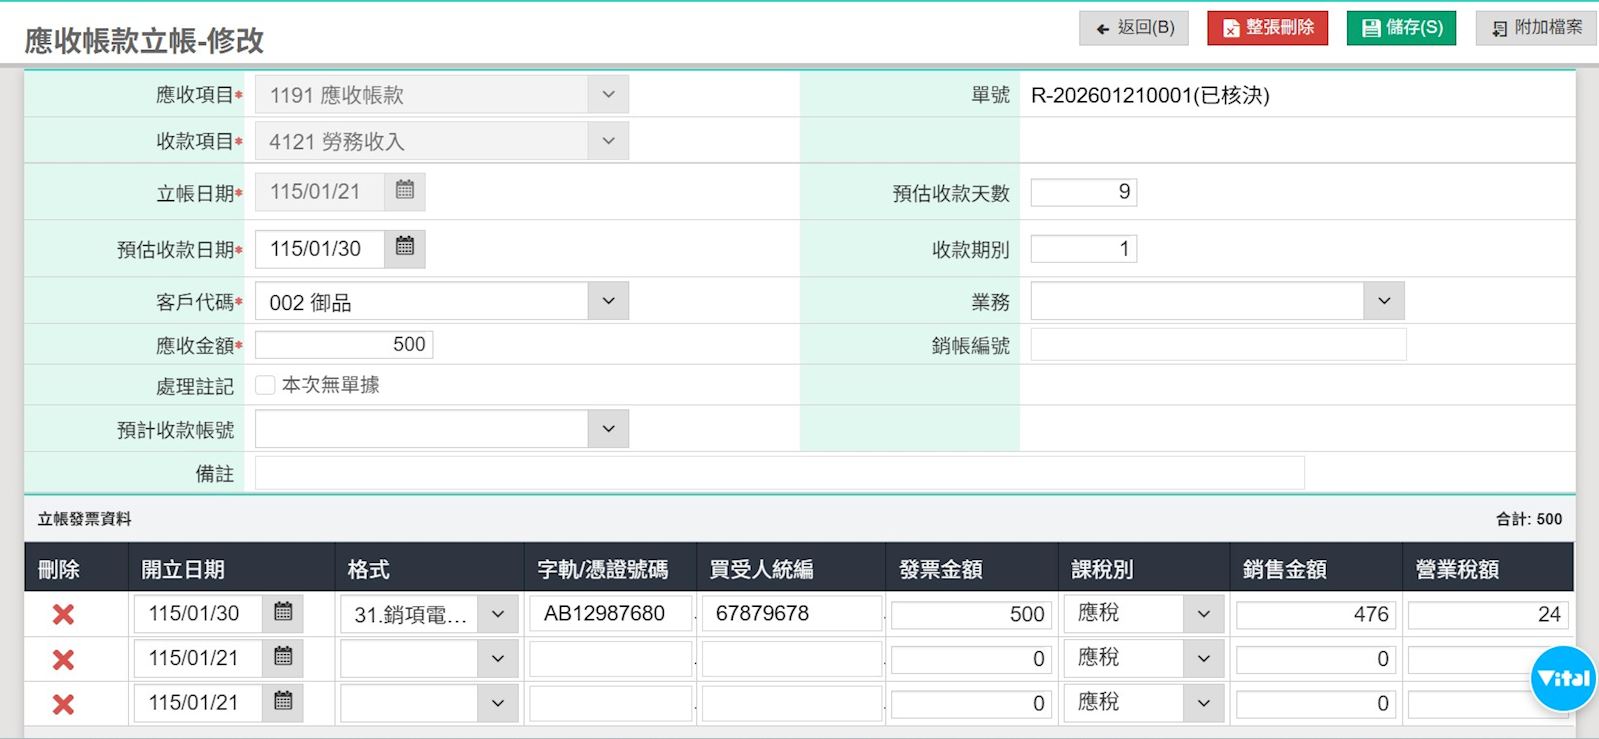The height and width of the screenshot is (739, 1599).
Task: Open the Vital chat bubble
Action: click(1563, 678)
